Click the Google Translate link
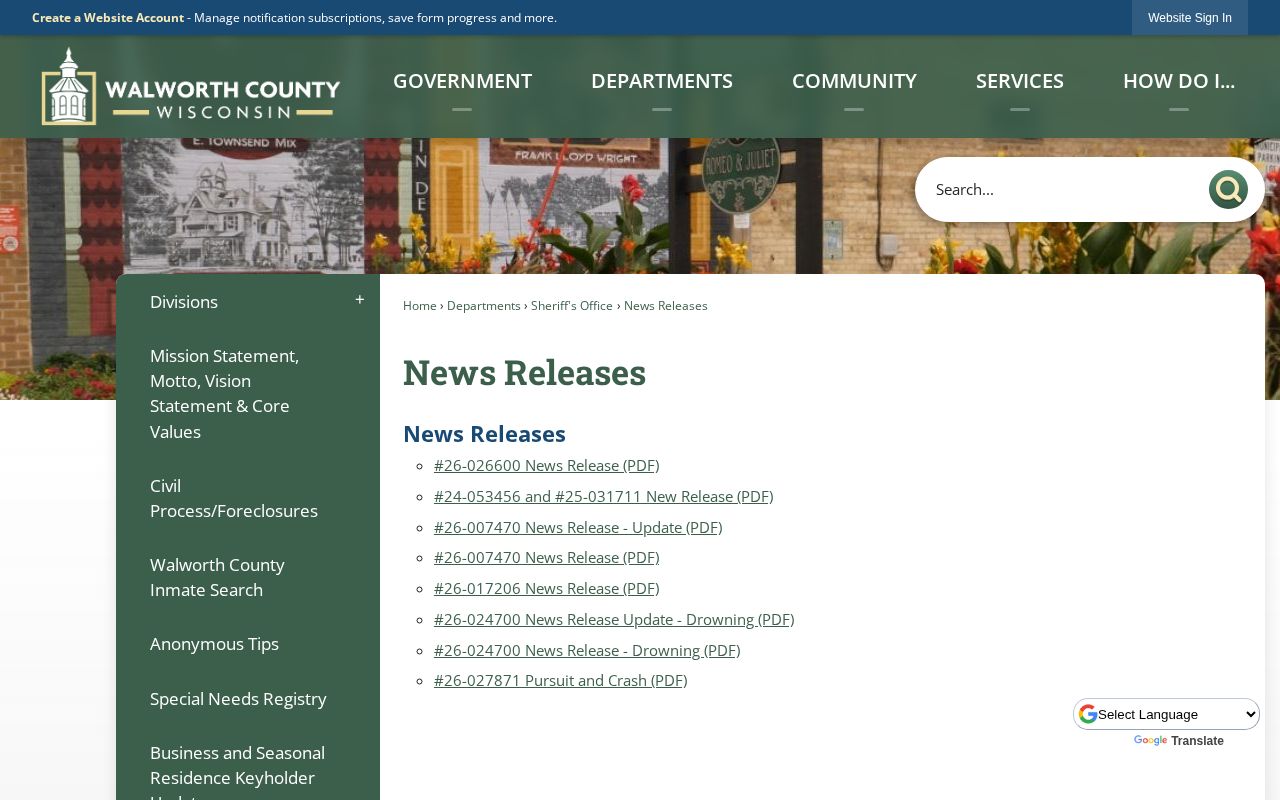 pyautogui.click(x=1178, y=741)
